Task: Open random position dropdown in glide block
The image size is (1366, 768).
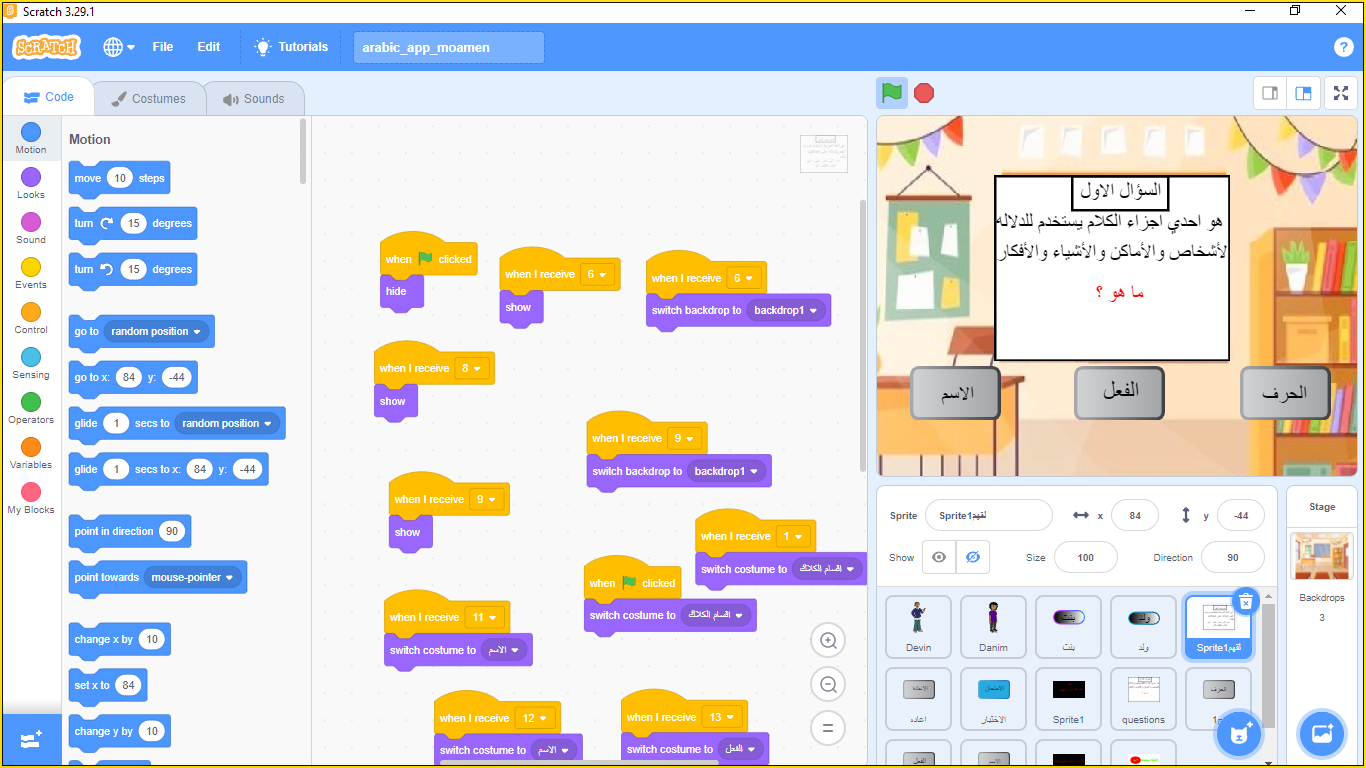Action: click(x=227, y=423)
